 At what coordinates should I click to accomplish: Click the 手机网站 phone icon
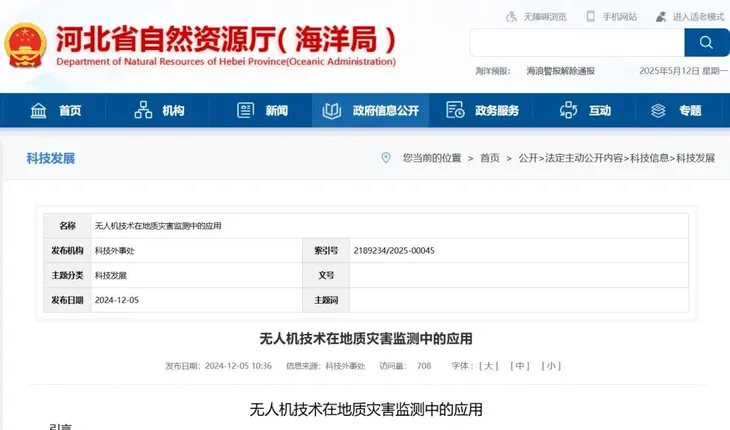click(590, 17)
